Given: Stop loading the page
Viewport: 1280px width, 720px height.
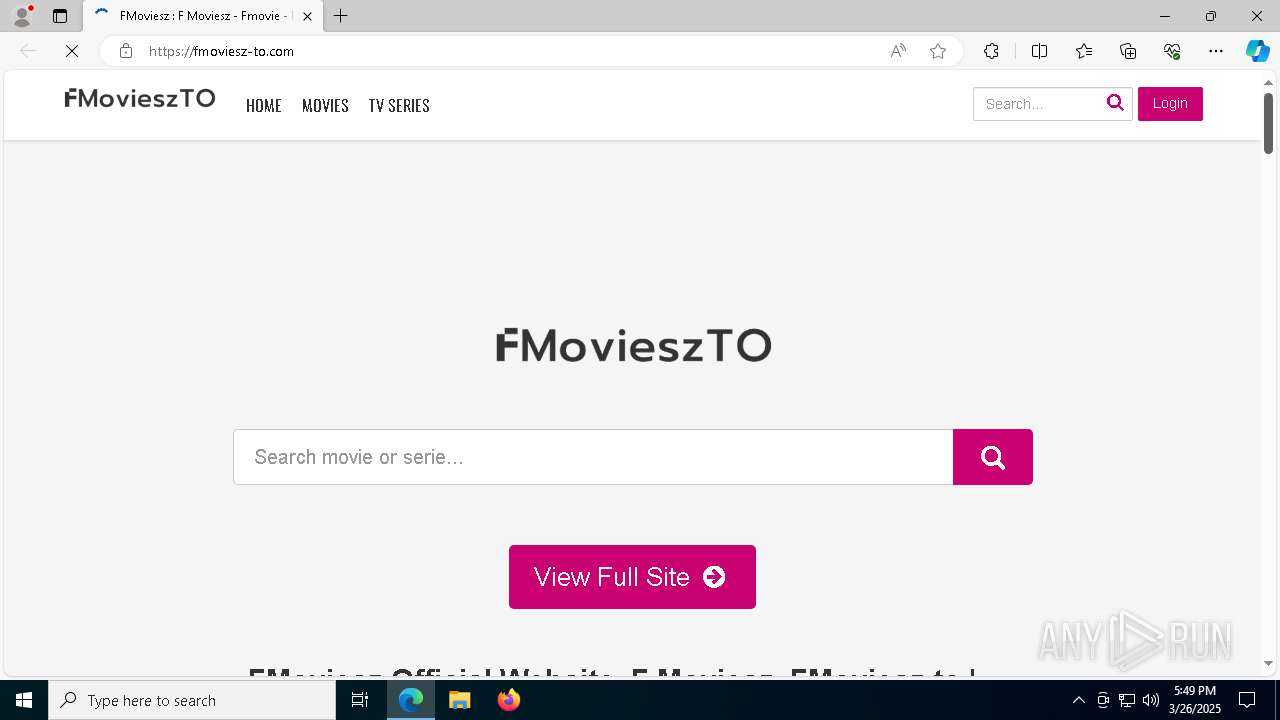Looking at the screenshot, I should click(72, 51).
